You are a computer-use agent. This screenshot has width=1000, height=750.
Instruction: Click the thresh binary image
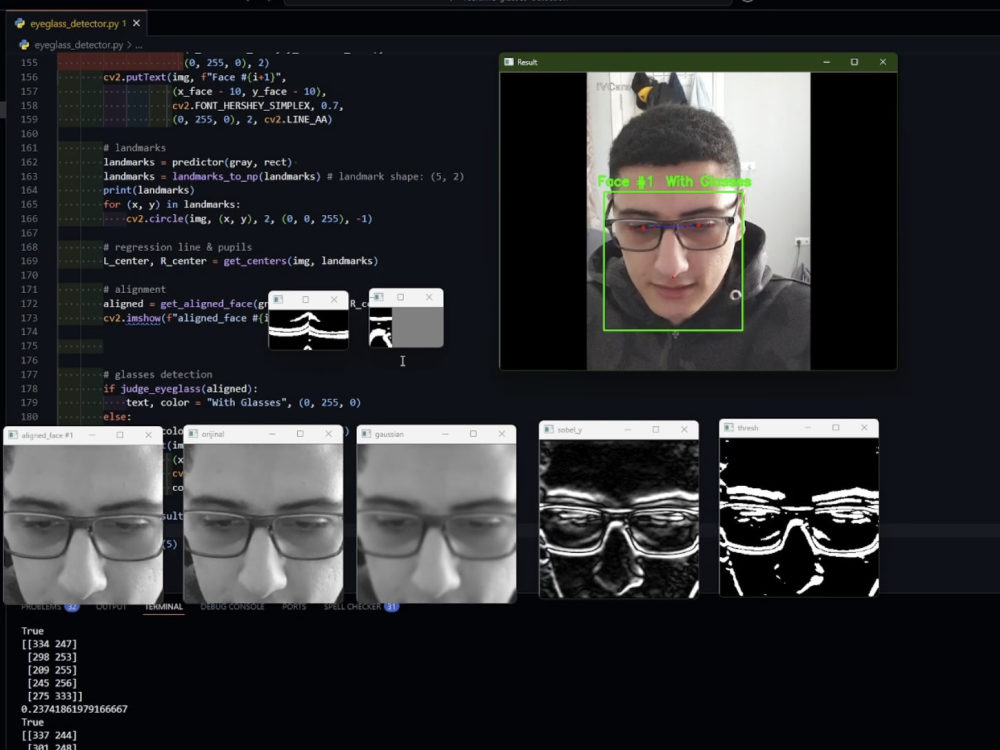pos(798,517)
